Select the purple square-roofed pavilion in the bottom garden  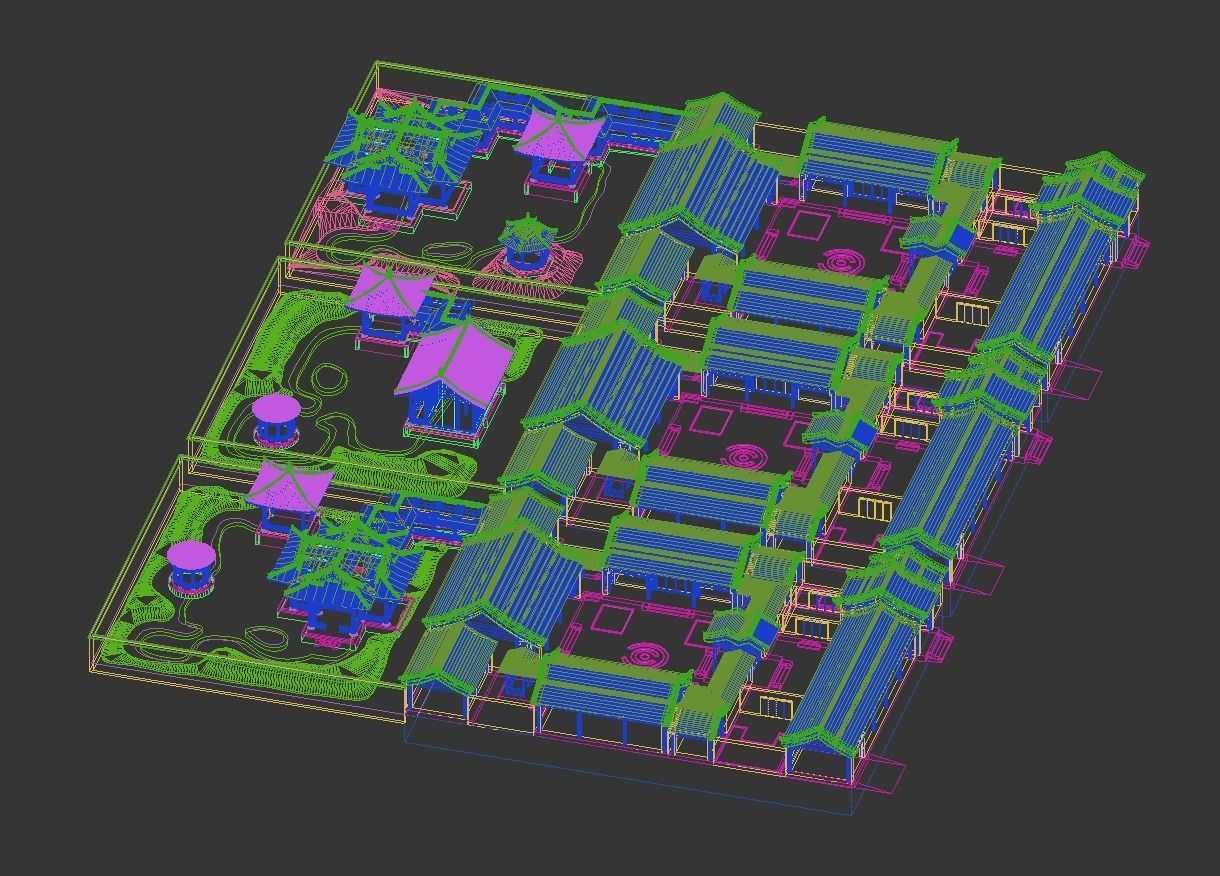pyautogui.click(x=288, y=502)
